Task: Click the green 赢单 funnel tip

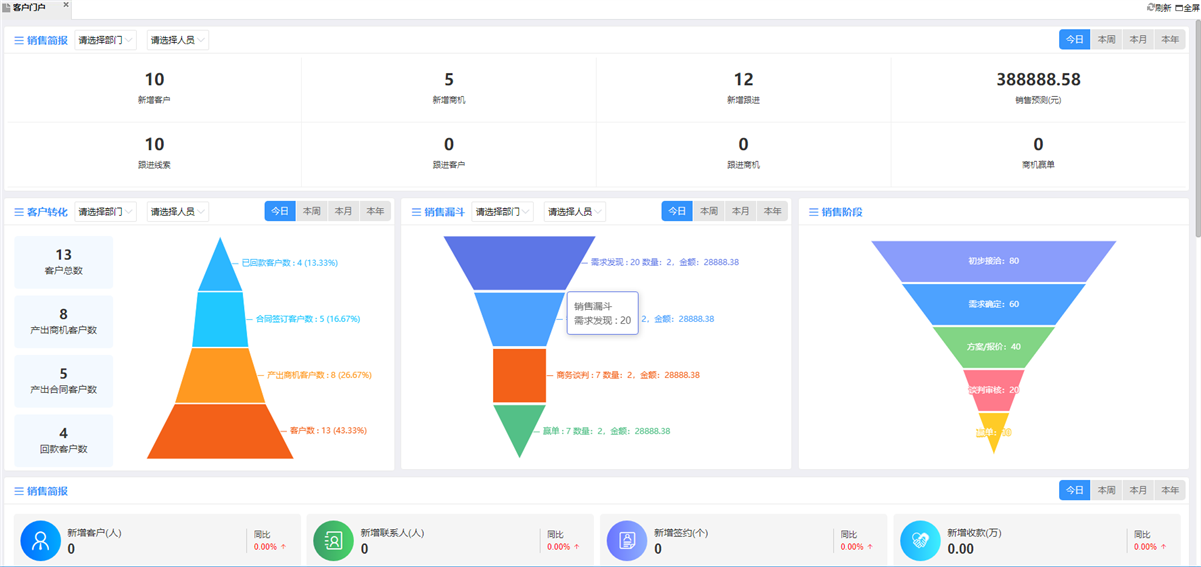Action: (x=520, y=428)
